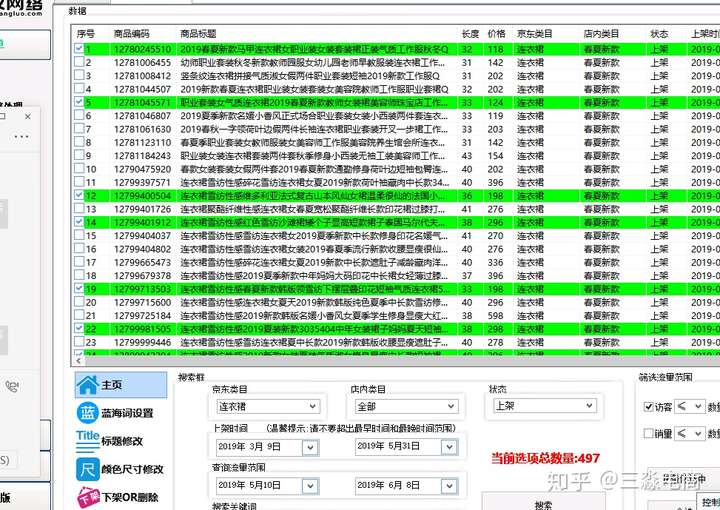Select 蓝海词设置 label
The width and height of the screenshot is (720, 510).
[x=127, y=413]
